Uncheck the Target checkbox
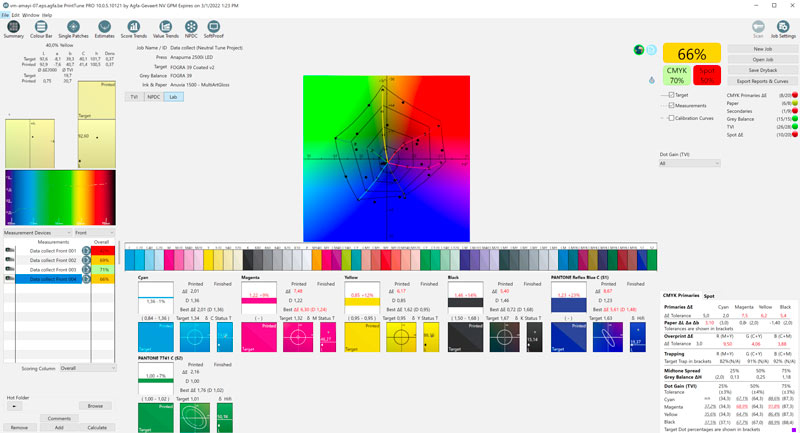 pos(671,95)
